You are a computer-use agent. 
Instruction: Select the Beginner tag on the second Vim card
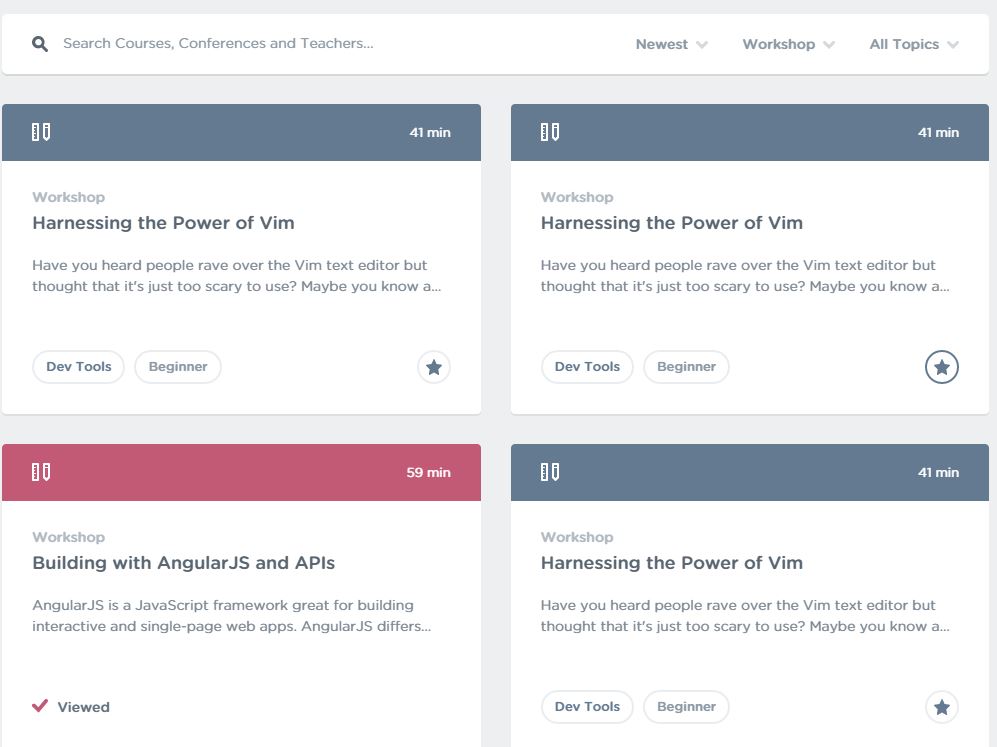686,367
